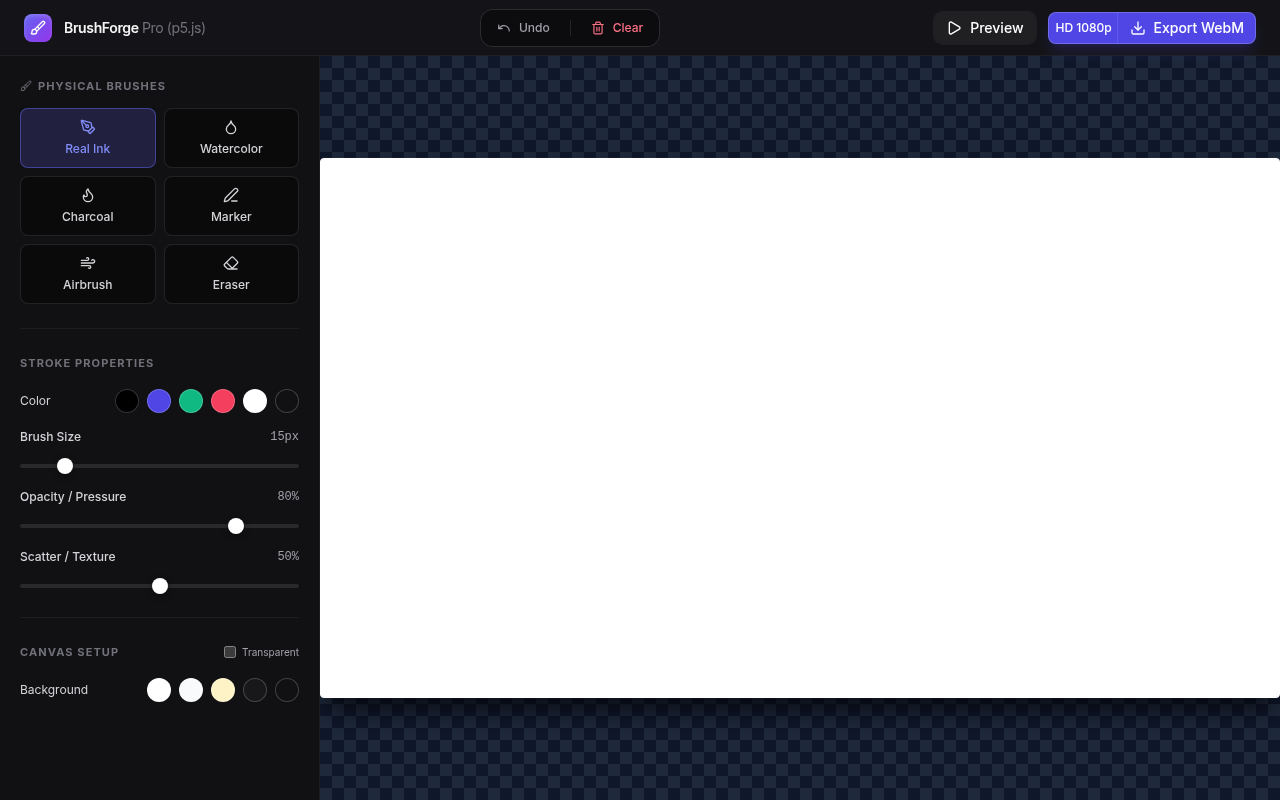Click the BrushForge paintbrush logo
The width and height of the screenshot is (1280, 800).
tap(38, 28)
